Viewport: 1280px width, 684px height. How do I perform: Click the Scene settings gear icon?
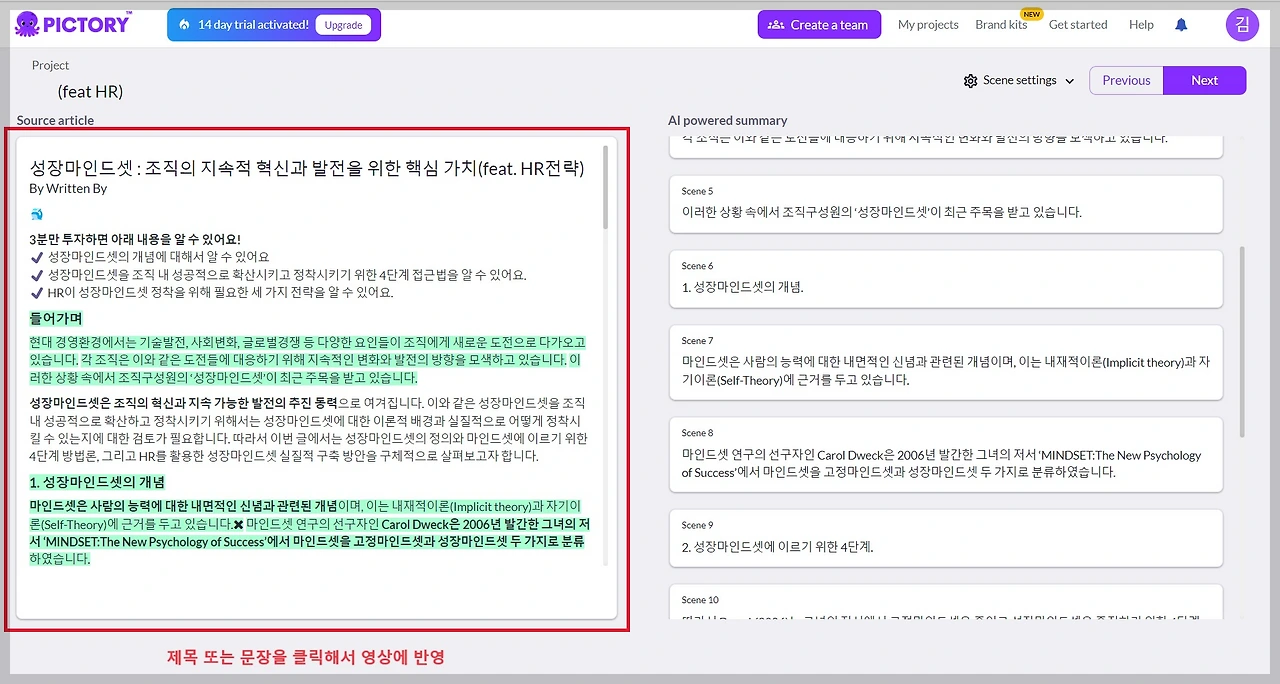click(x=970, y=81)
